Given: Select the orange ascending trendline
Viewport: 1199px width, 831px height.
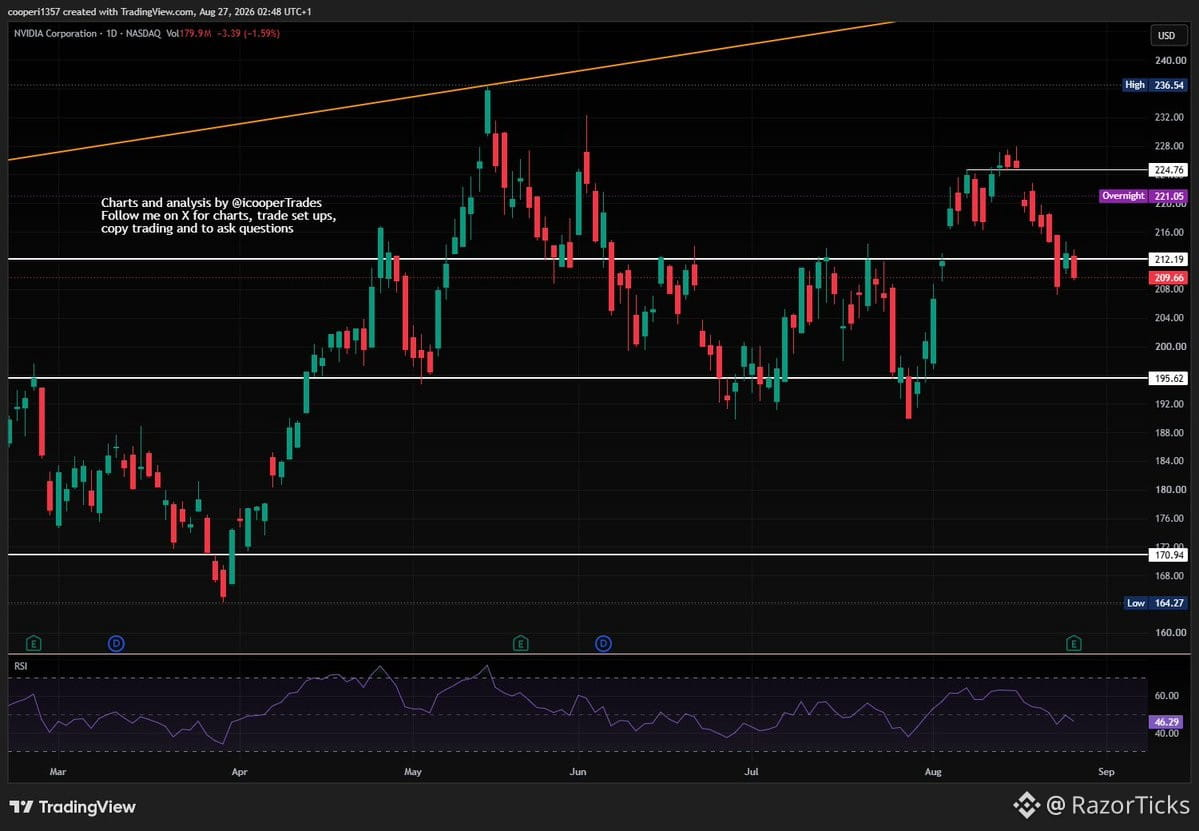Looking at the screenshot, I should coord(451,92).
